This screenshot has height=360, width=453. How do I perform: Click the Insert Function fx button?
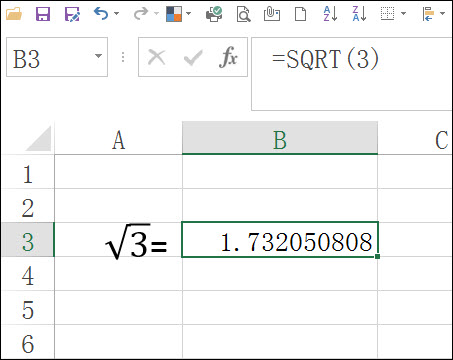click(x=228, y=57)
